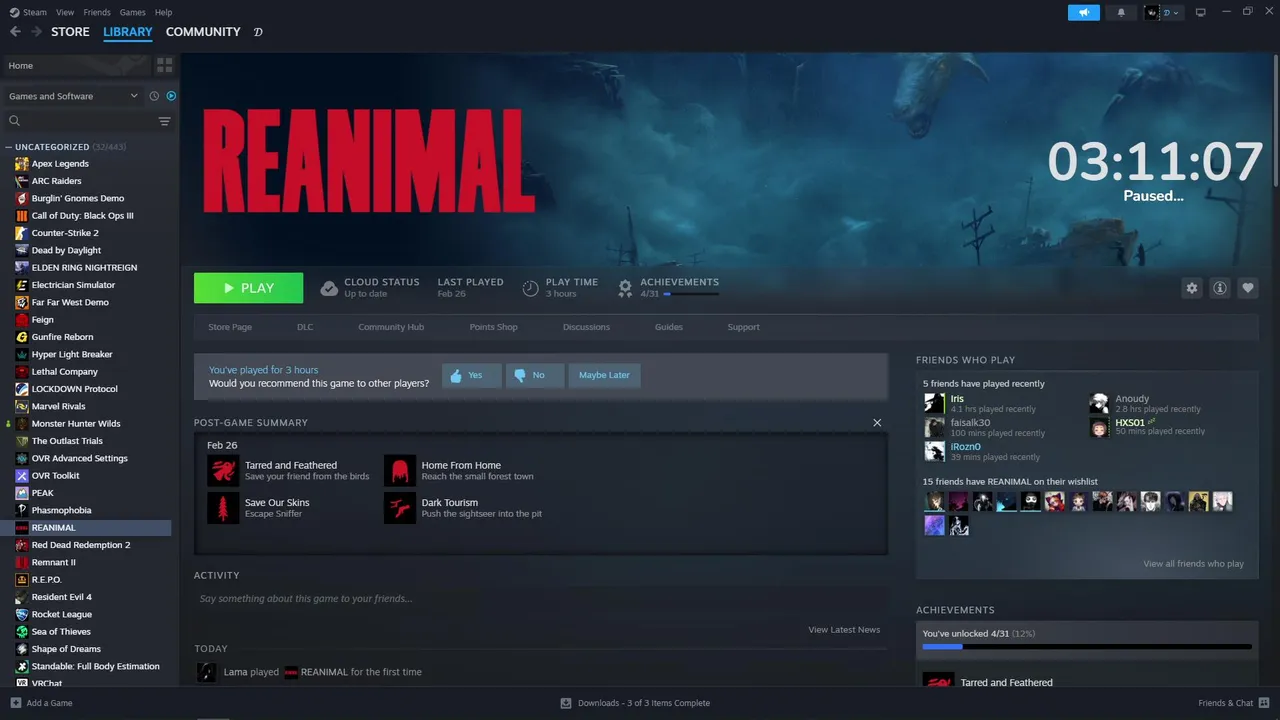The height and width of the screenshot is (720, 1280).
Task: Open the COMMUNITY tab
Action: coord(203,32)
